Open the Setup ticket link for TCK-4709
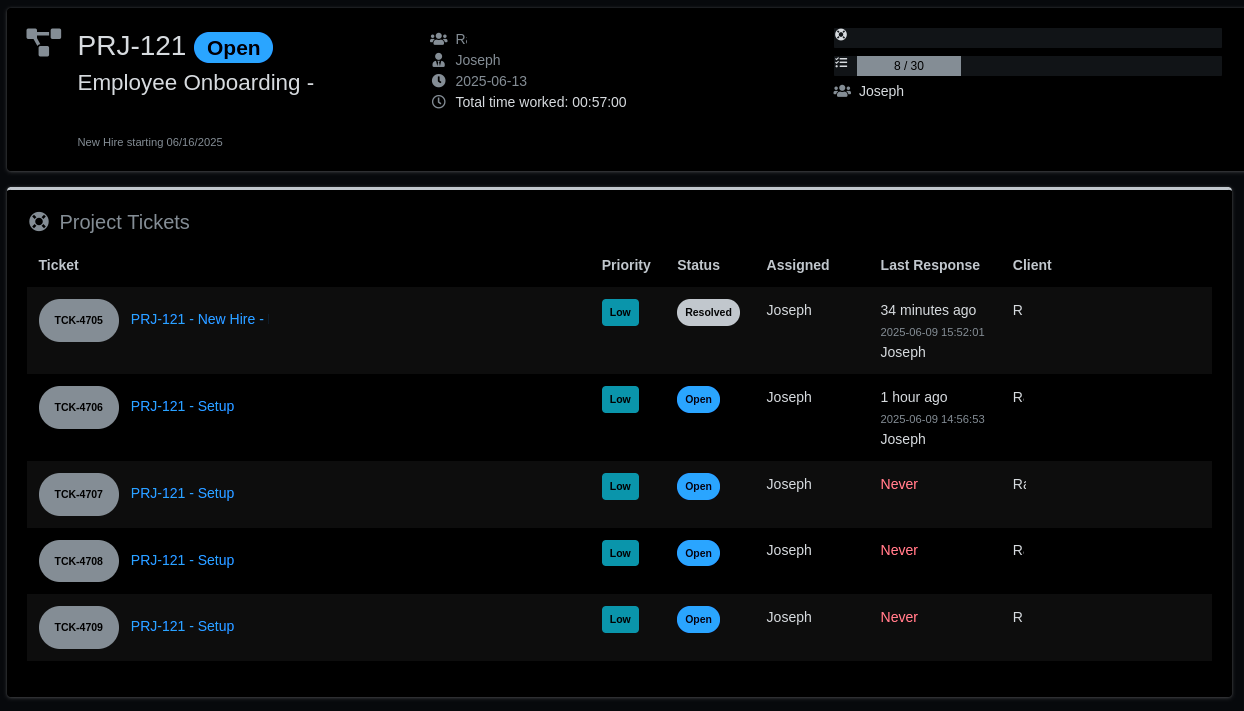The width and height of the screenshot is (1244, 711). (182, 626)
